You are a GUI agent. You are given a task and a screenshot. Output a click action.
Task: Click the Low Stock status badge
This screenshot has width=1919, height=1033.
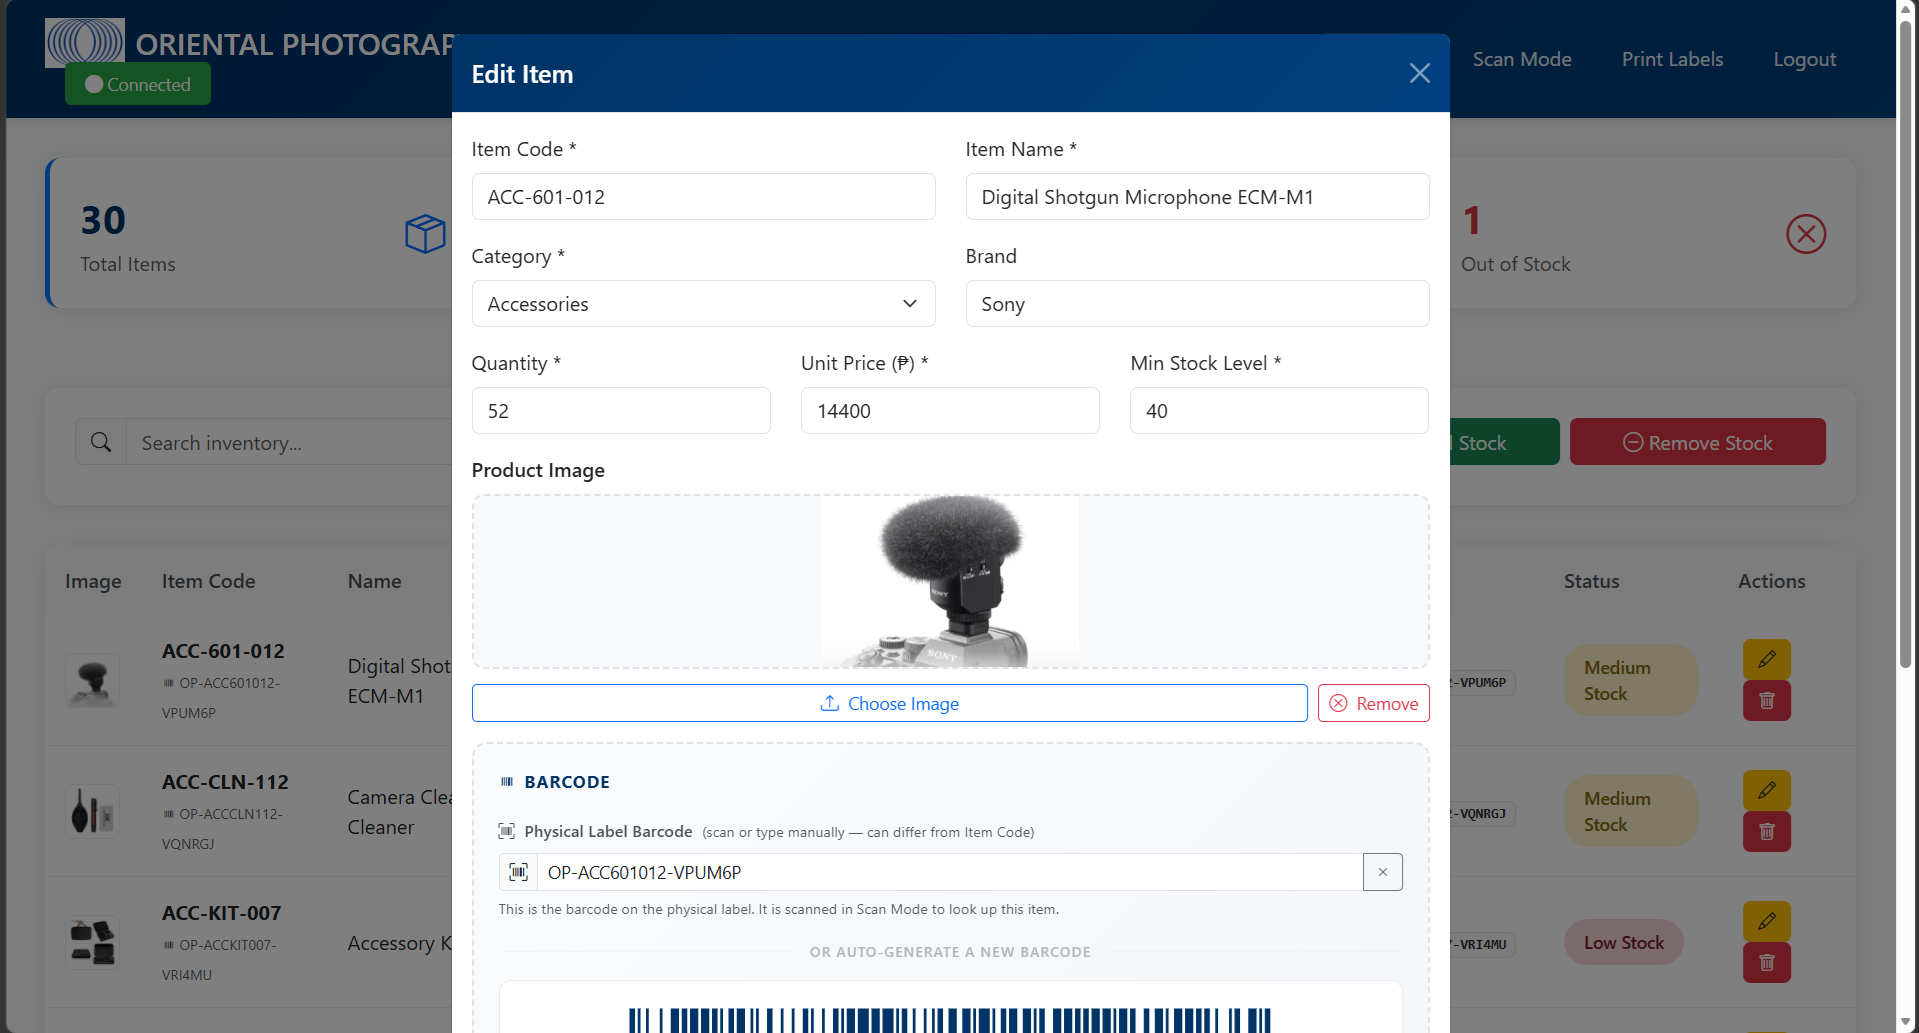tap(1624, 942)
